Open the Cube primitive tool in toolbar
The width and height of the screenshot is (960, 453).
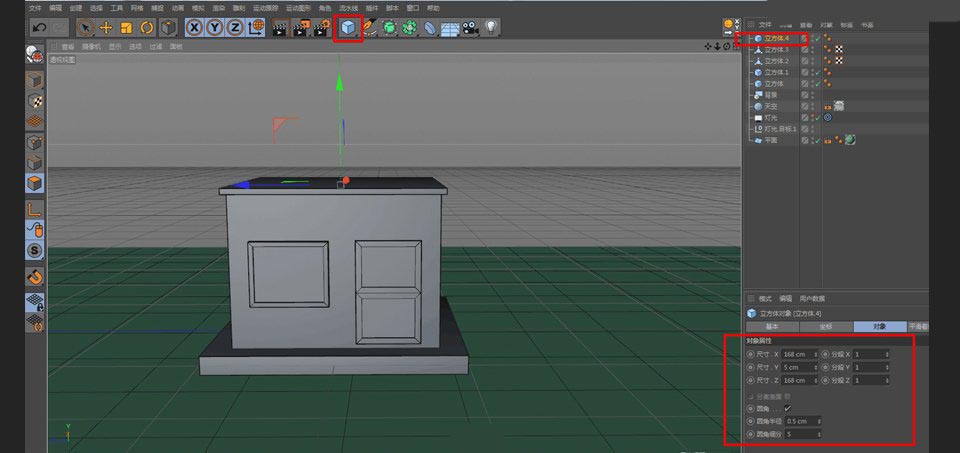(x=348, y=28)
